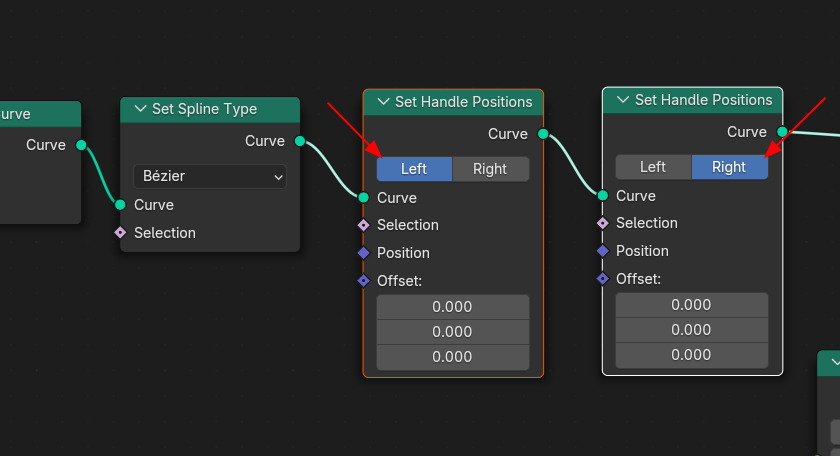The image size is (840, 456).
Task: Click Offset Y field in white-outlined node
Action: coord(692,330)
